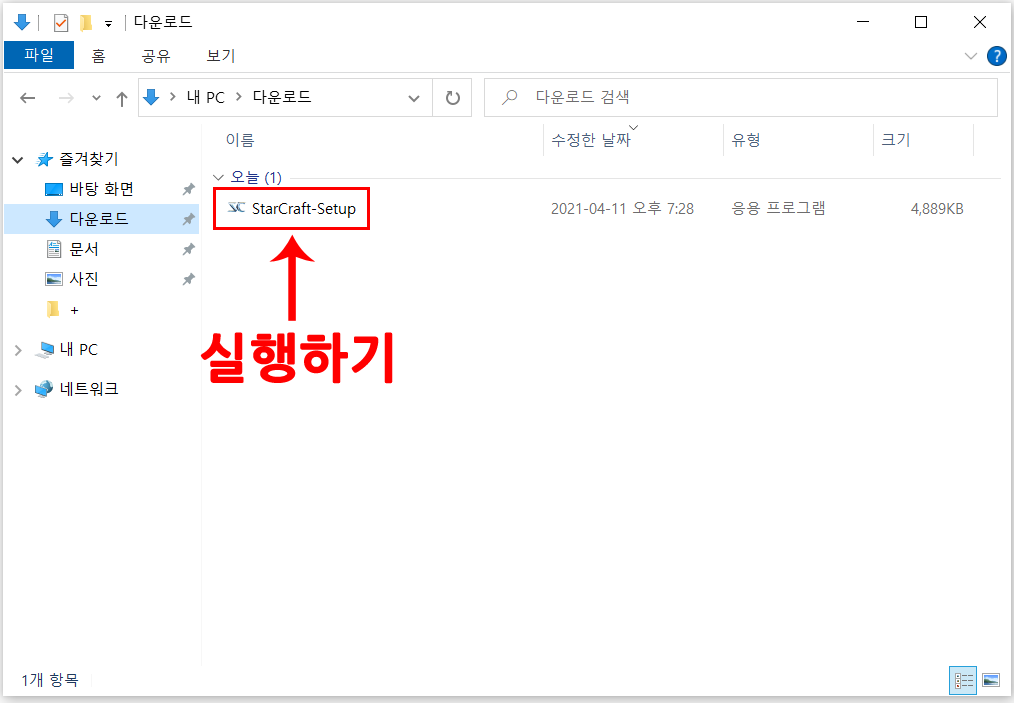Click the search magnifier icon

click(510, 98)
